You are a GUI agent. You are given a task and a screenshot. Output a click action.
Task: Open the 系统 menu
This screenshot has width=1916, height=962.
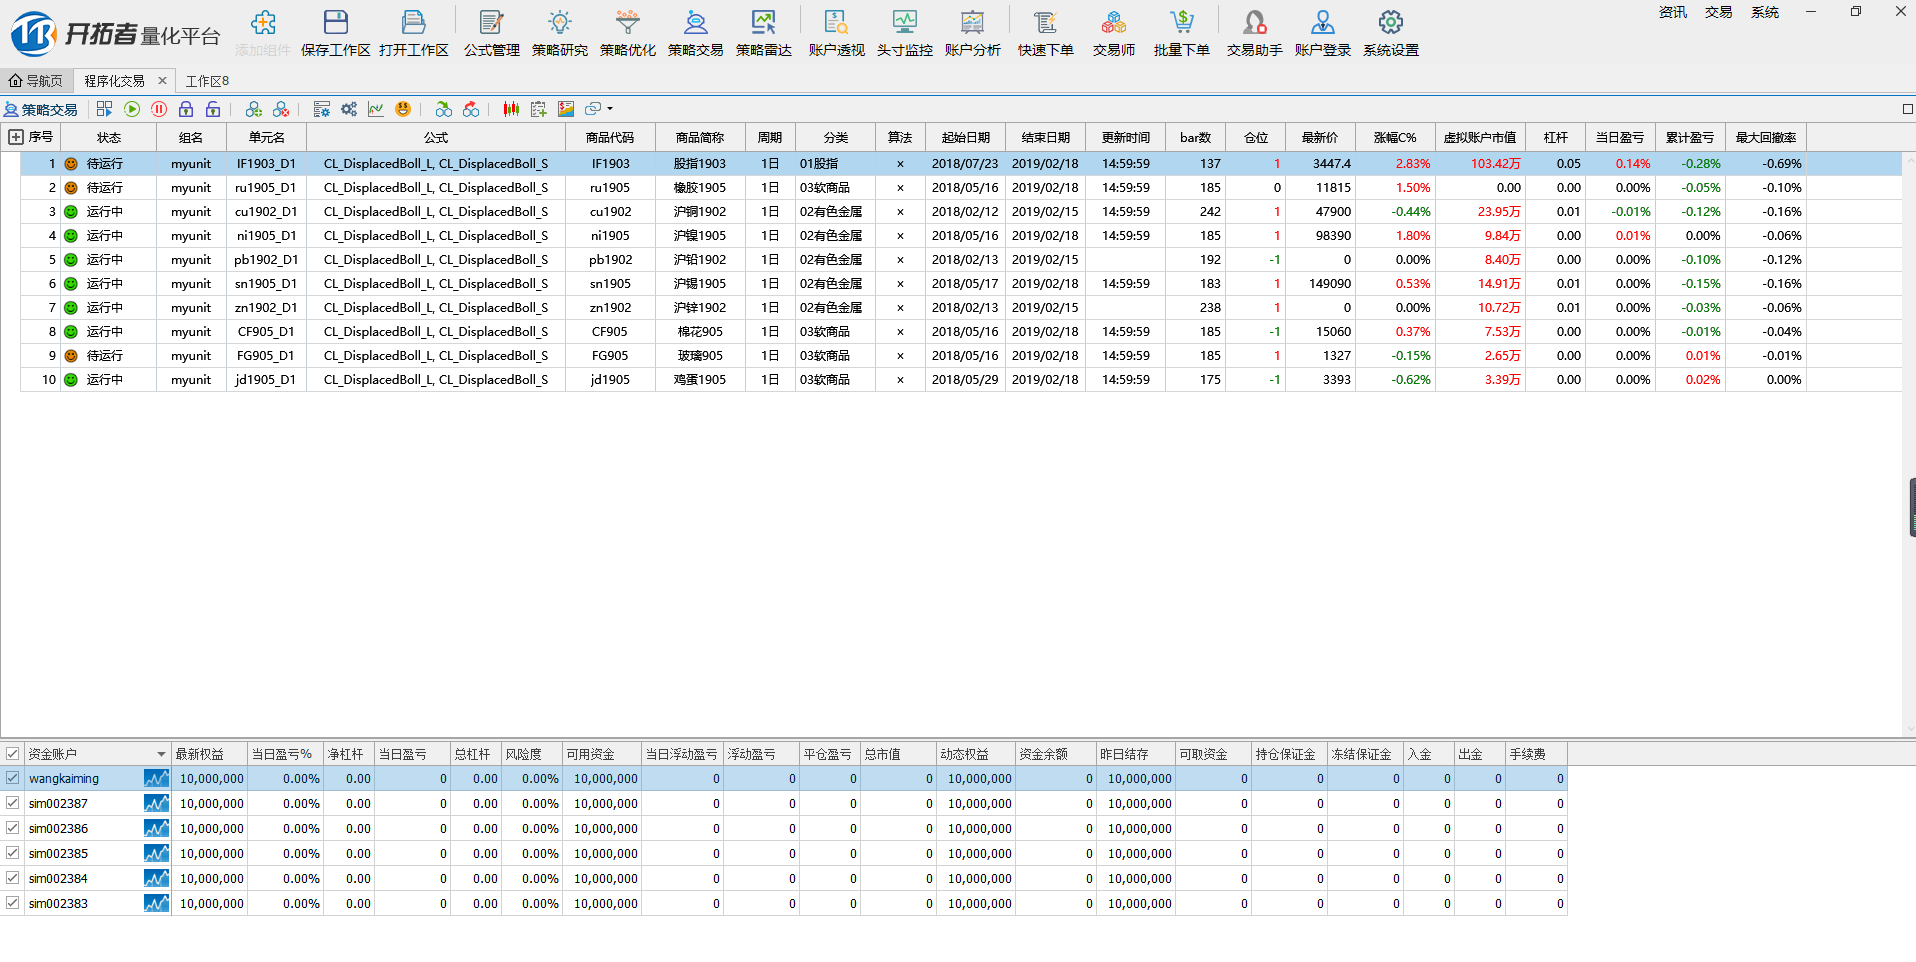tap(1765, 12)
